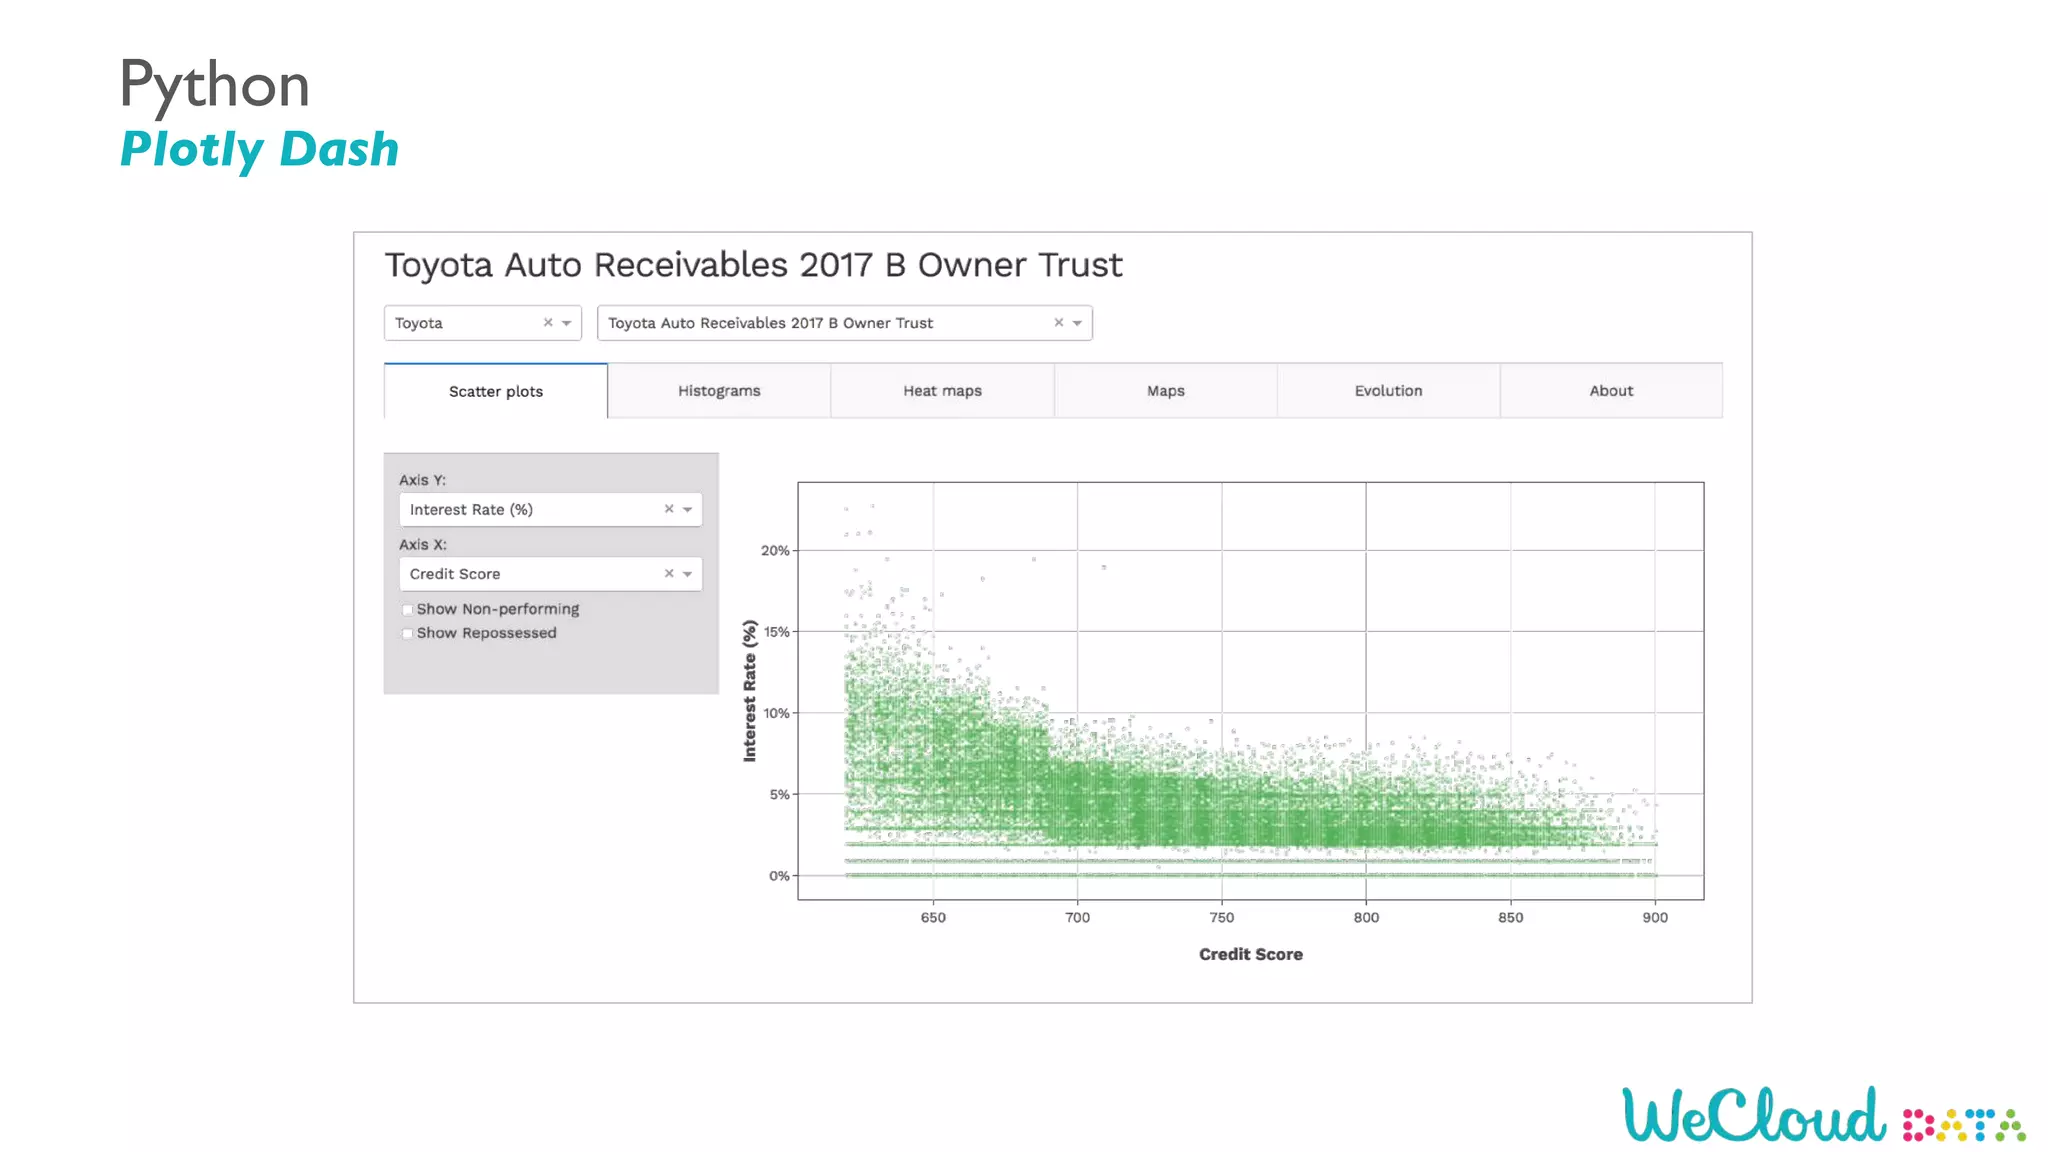Click the Axis Y: label
The image size is (2048, 1152).
click(422, 480)
